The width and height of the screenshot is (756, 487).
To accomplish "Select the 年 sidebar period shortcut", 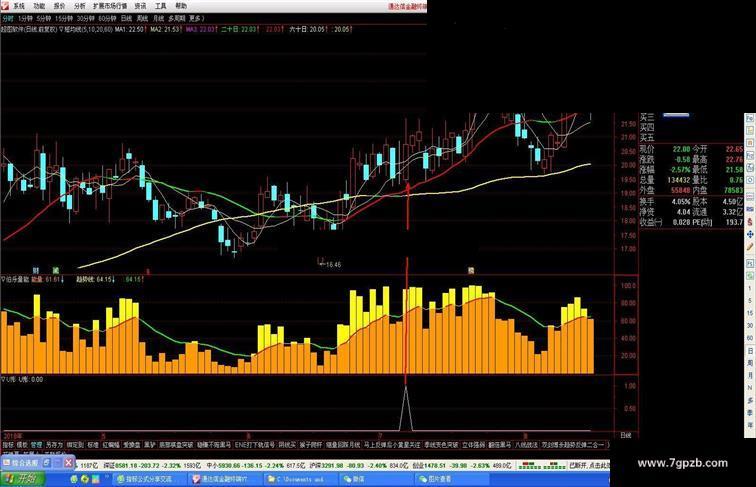I will [750, 425].
